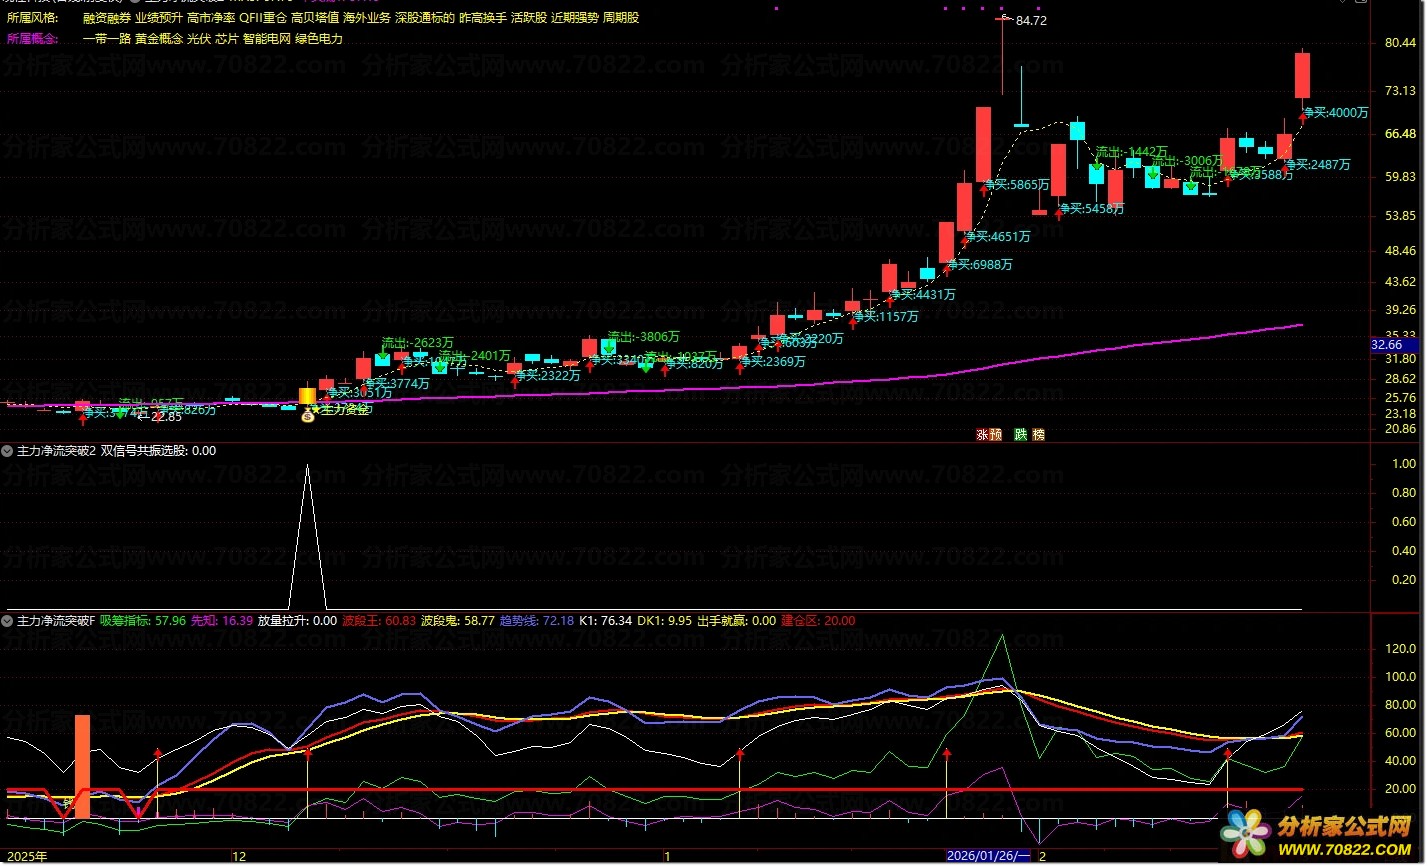Open the 深股通标的 style tag
The width and height of the screenshot is (1428, 866).
pyautogui.click(x=425, y=18)
